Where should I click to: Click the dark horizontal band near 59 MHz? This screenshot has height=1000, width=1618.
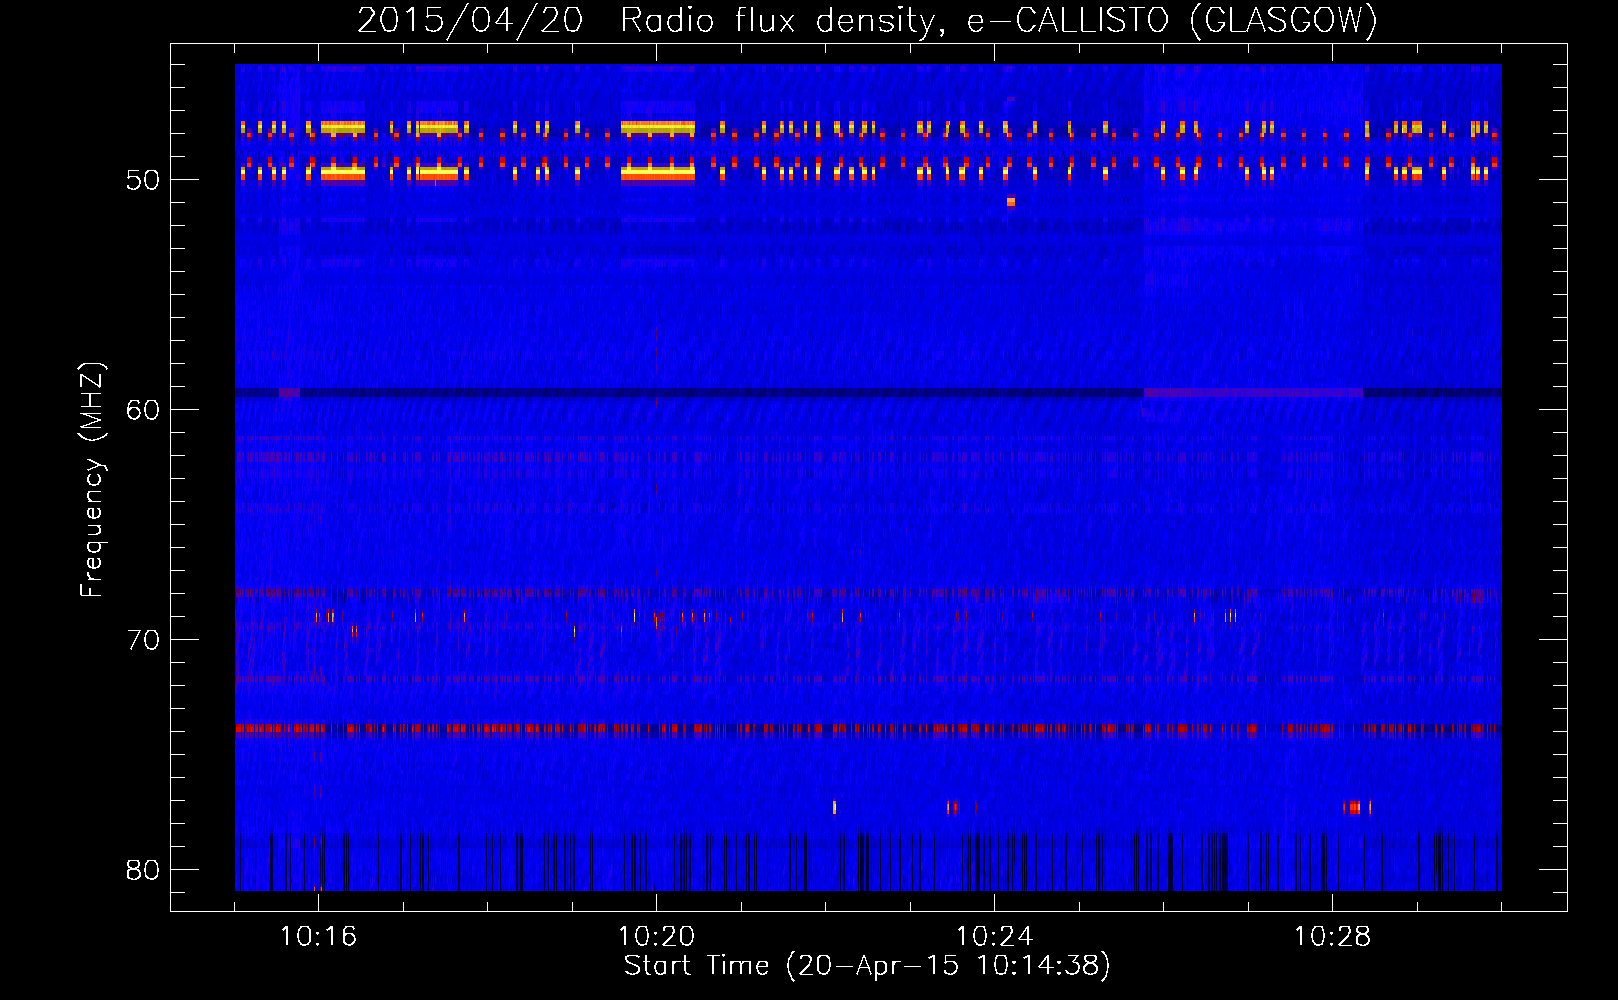click(x=868, y=393)
